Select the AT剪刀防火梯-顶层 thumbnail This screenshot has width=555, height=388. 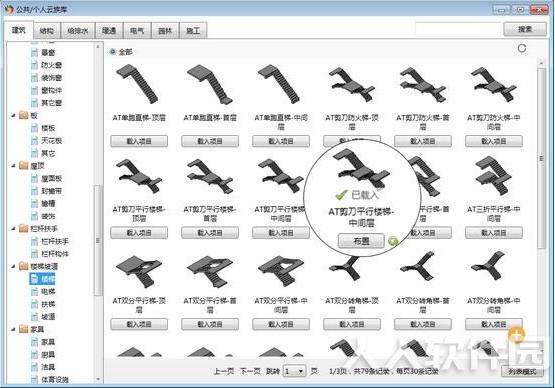(351, 84)
